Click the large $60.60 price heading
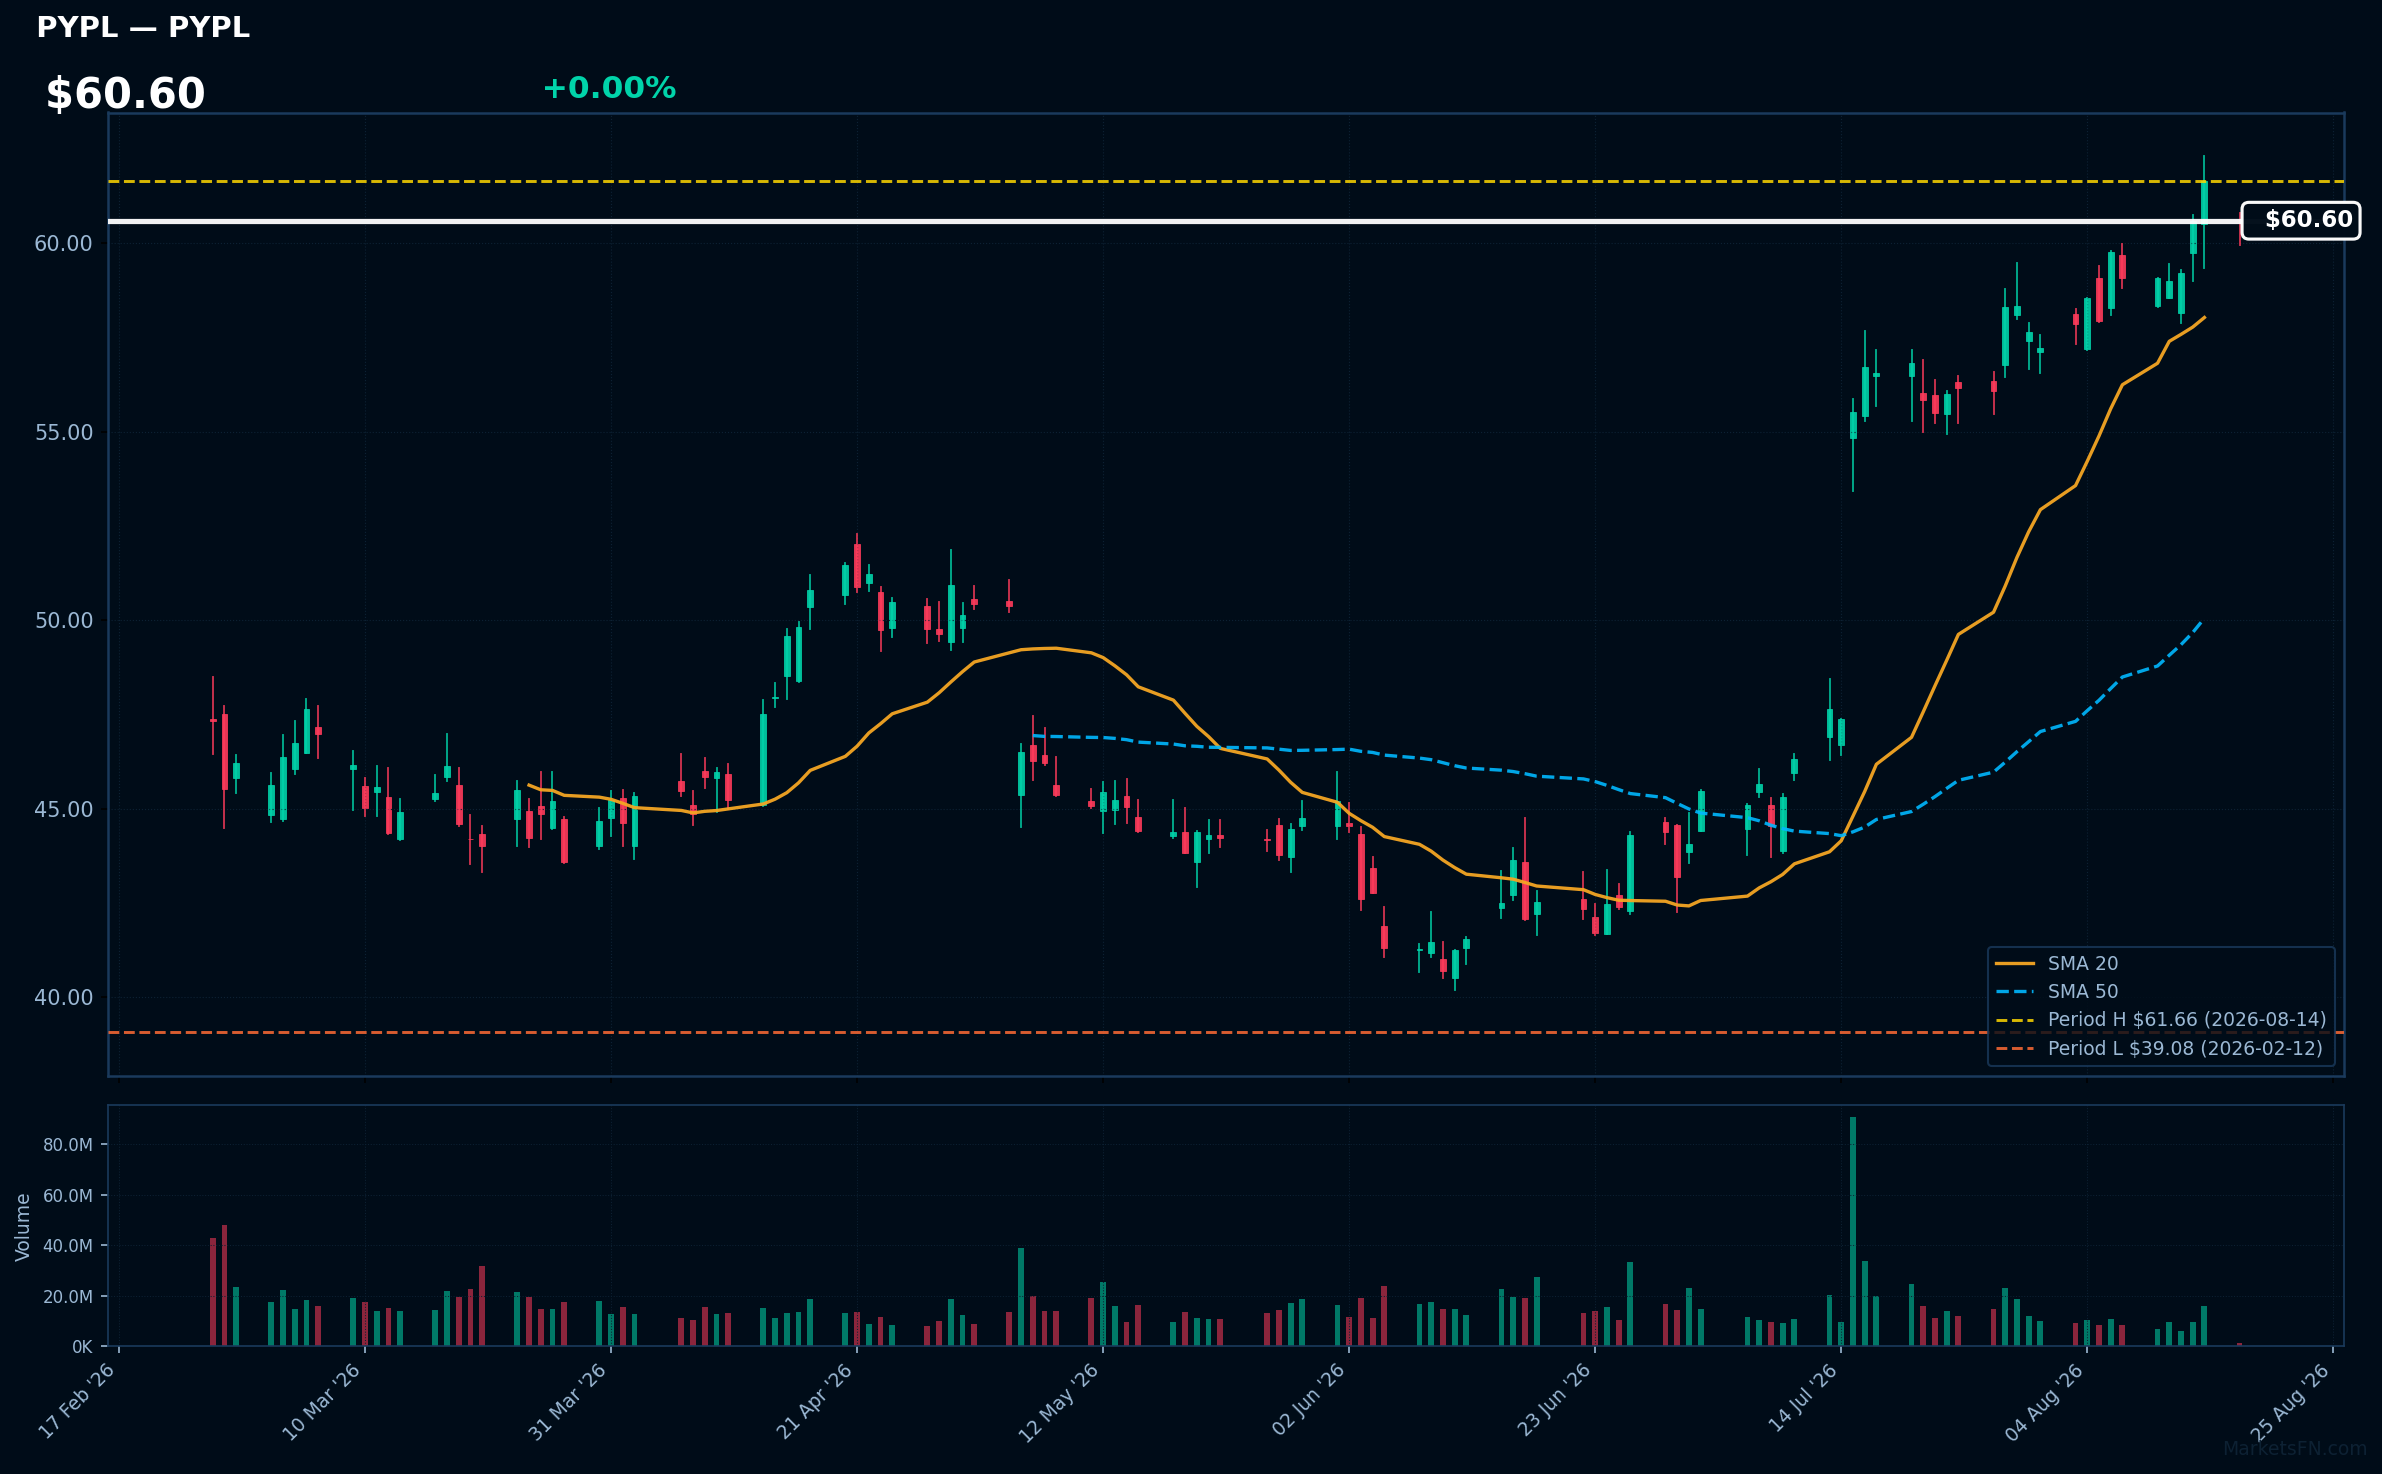The height and width of the screenshot is (1474, 2382). (x=125, y=94)
